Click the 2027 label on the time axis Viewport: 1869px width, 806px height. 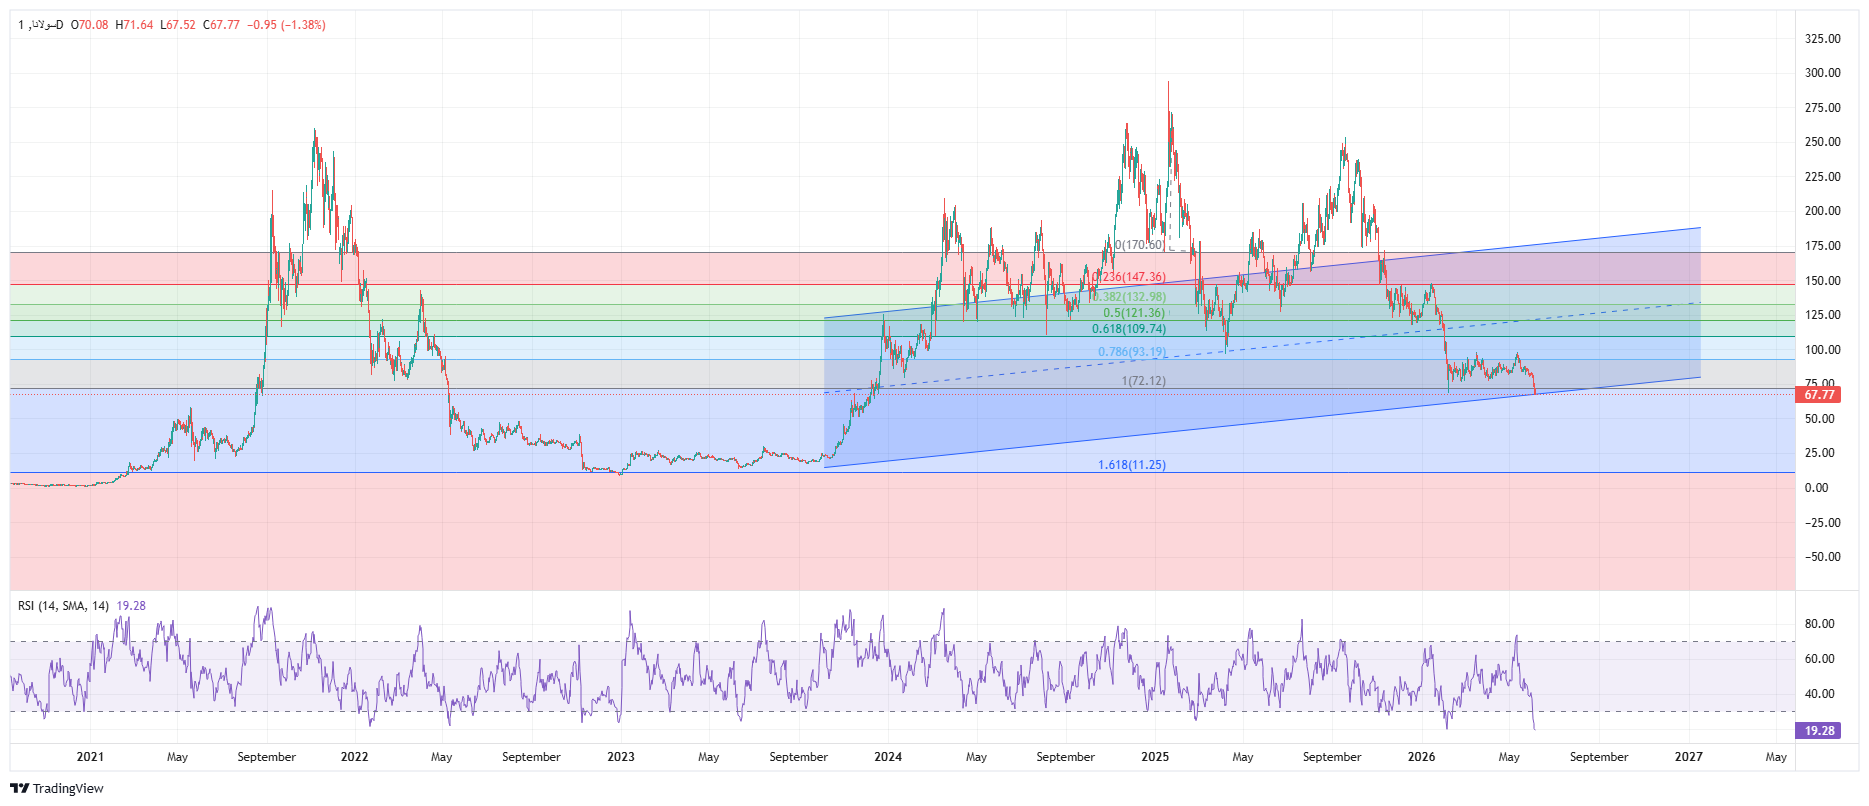click(x=1689, y=757)
